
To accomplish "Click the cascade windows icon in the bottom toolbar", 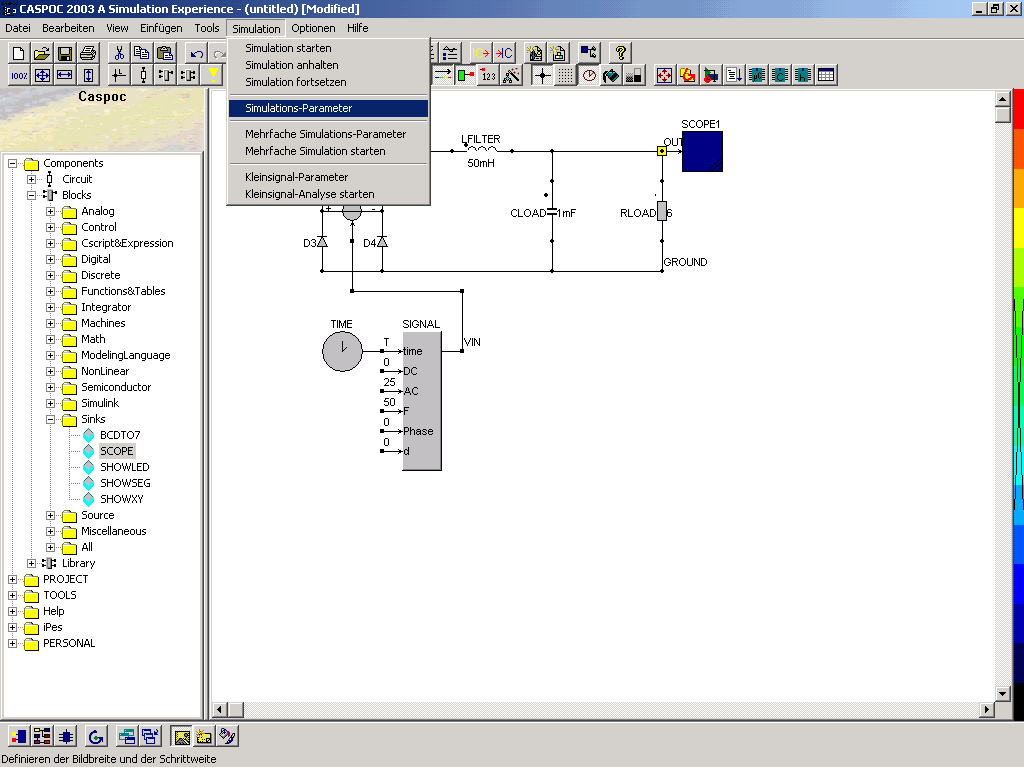I will pyautogui.click(x=150, y=736).
